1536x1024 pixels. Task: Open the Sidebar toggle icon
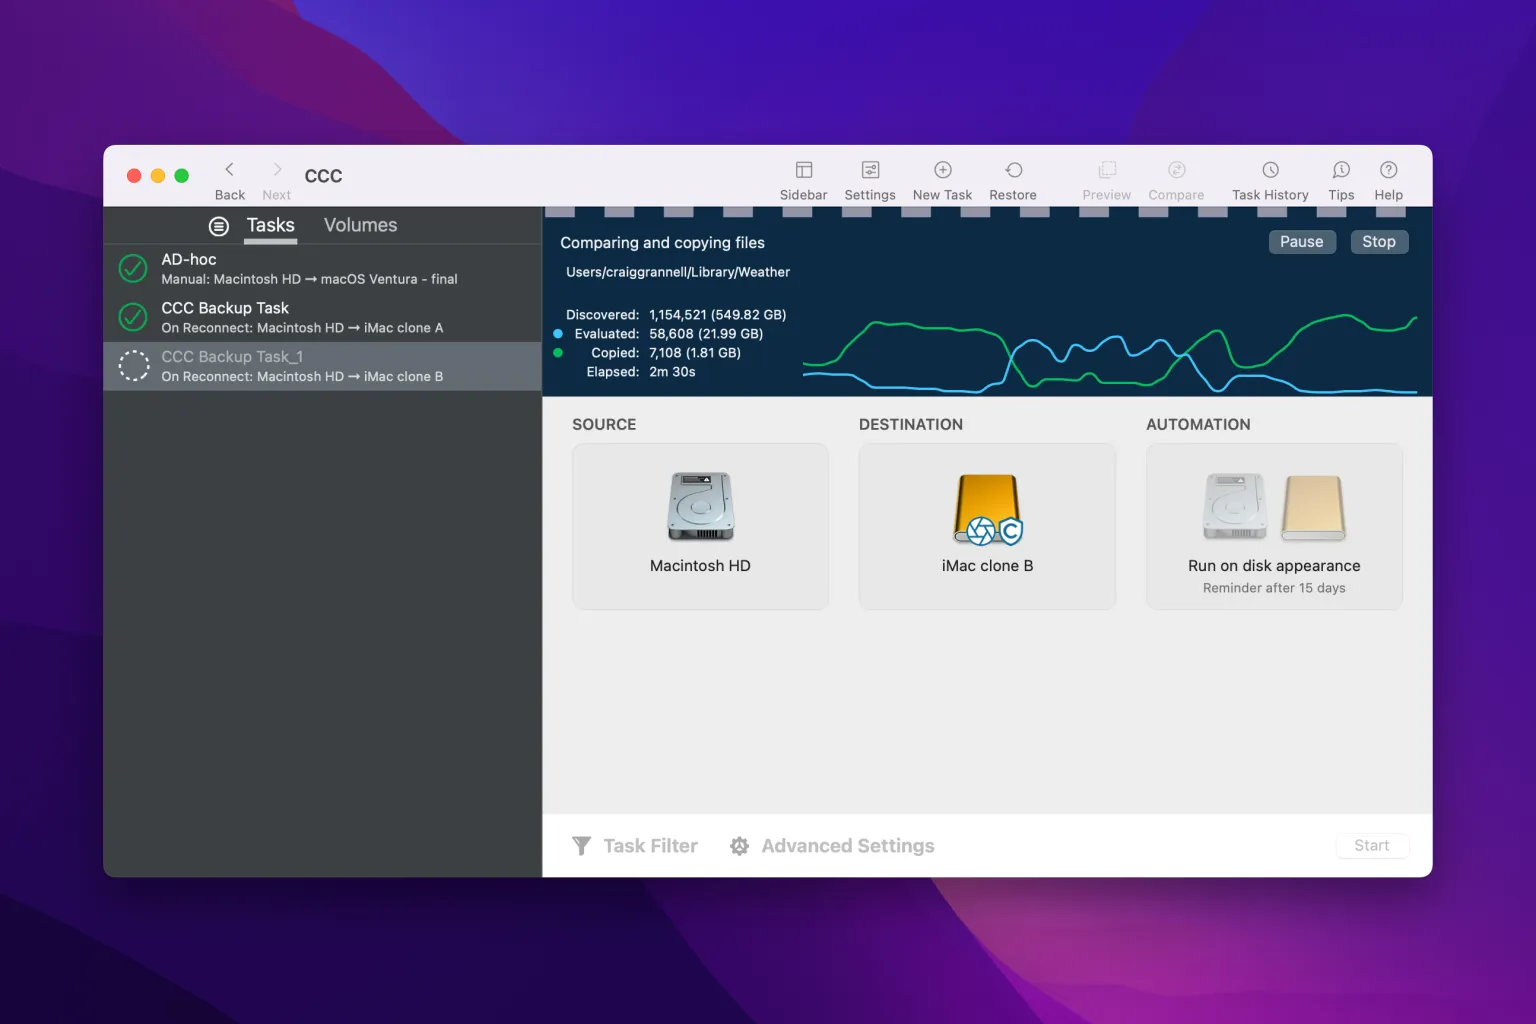coord(803,178)
